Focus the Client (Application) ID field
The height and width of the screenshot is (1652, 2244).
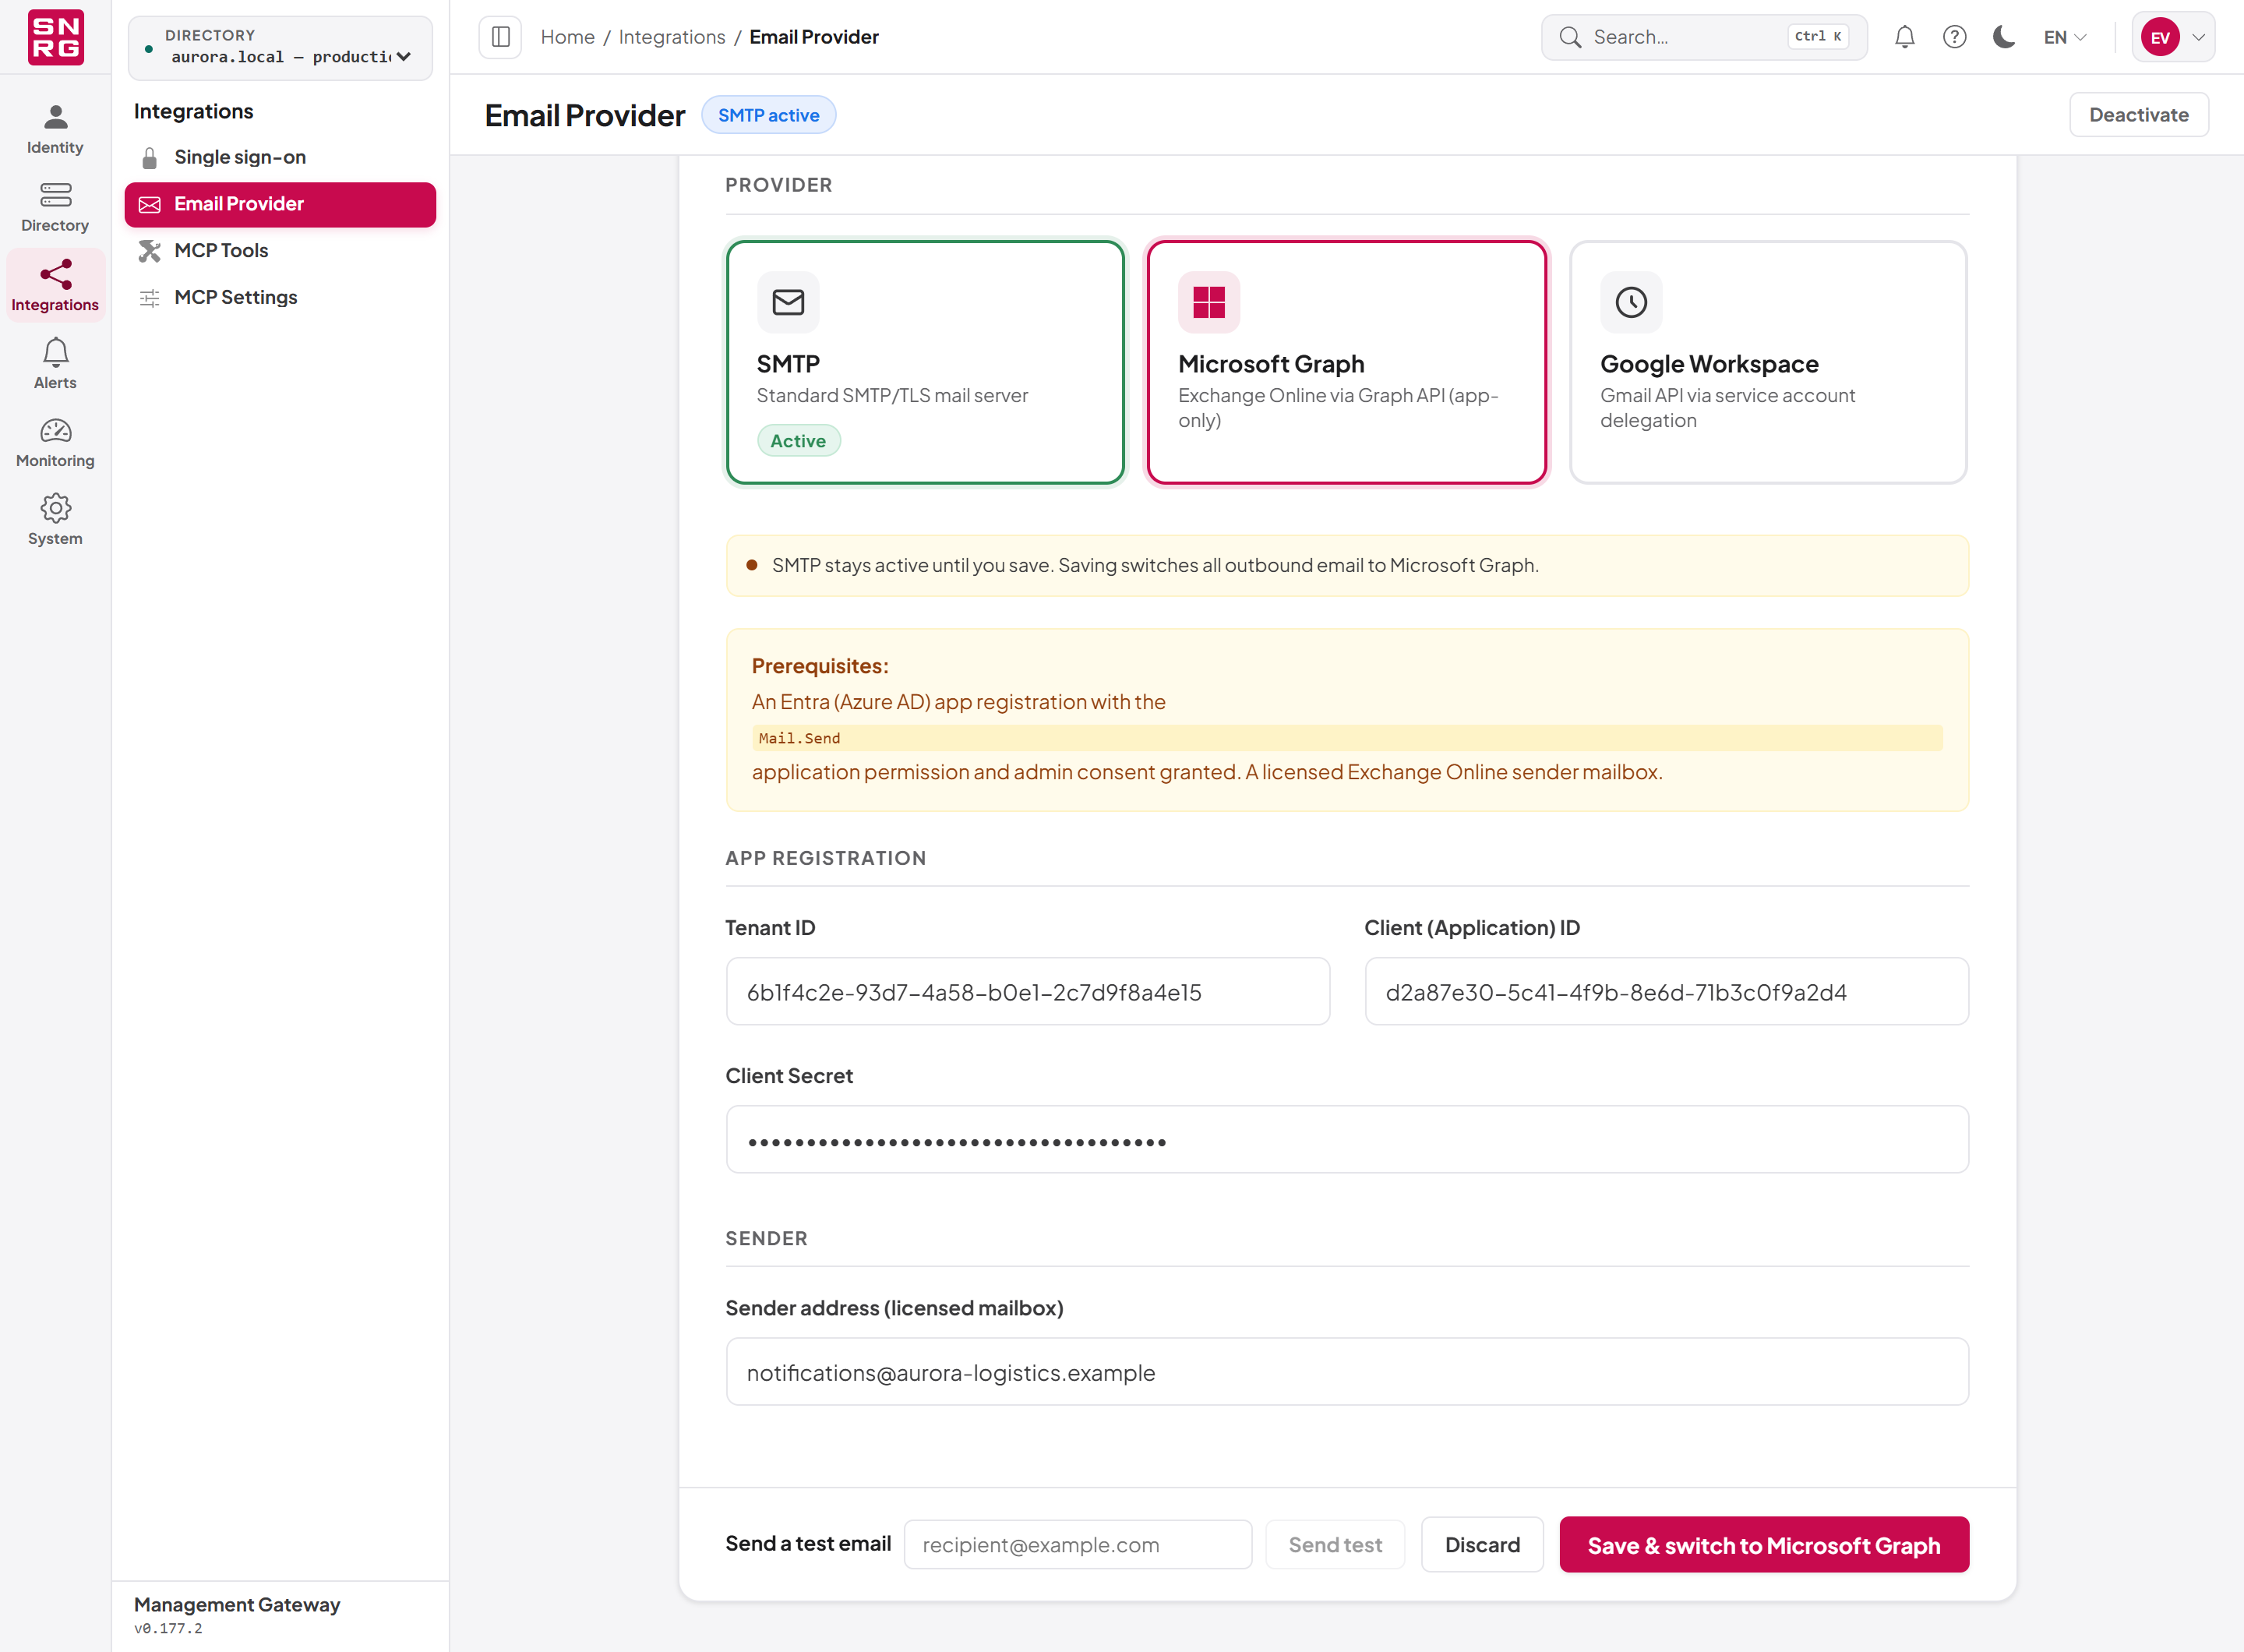tap(1666, 991)
